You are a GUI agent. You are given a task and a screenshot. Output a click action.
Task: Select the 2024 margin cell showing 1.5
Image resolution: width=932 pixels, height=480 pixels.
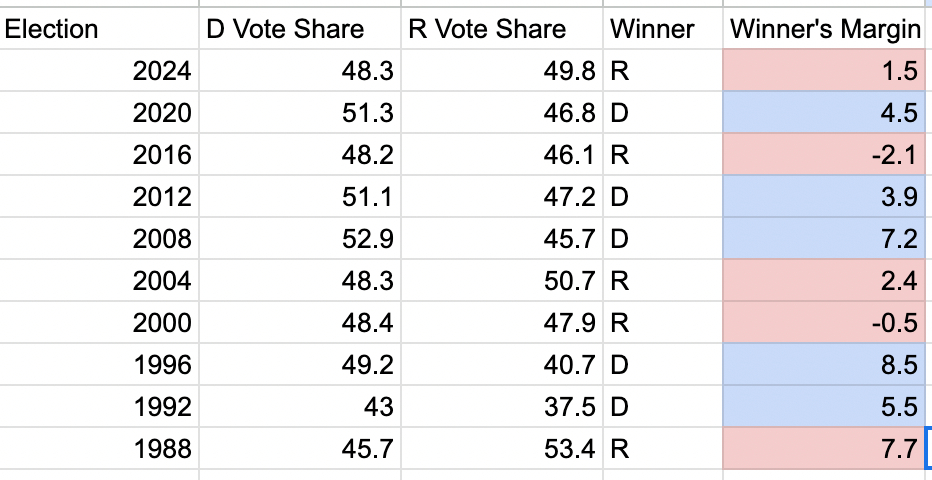(x=824, y=71)
